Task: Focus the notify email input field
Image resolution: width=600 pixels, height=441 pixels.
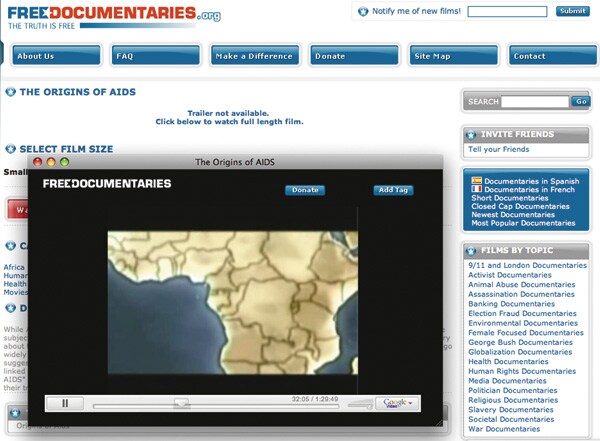Action: tap(507, 11)
